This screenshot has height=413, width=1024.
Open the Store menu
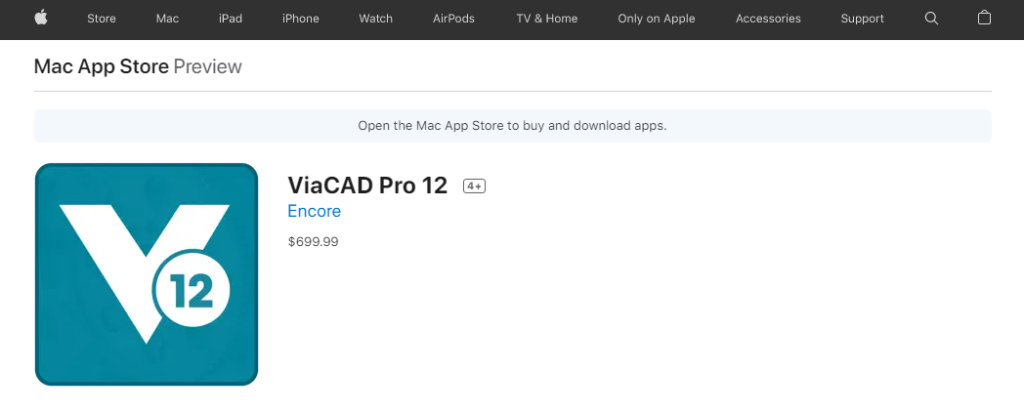click(101, 18)
